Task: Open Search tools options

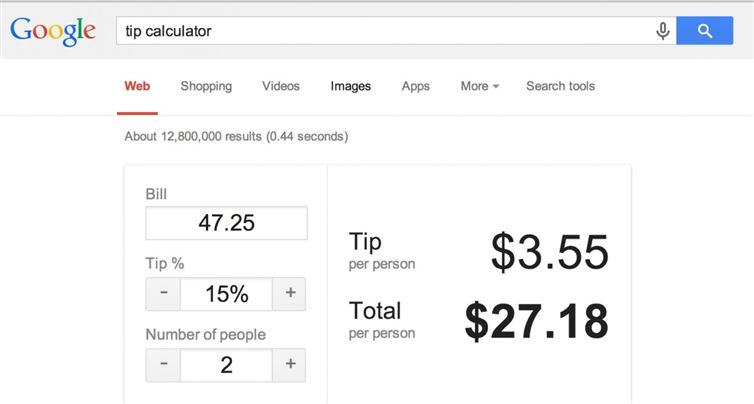Action: point(560,86)
